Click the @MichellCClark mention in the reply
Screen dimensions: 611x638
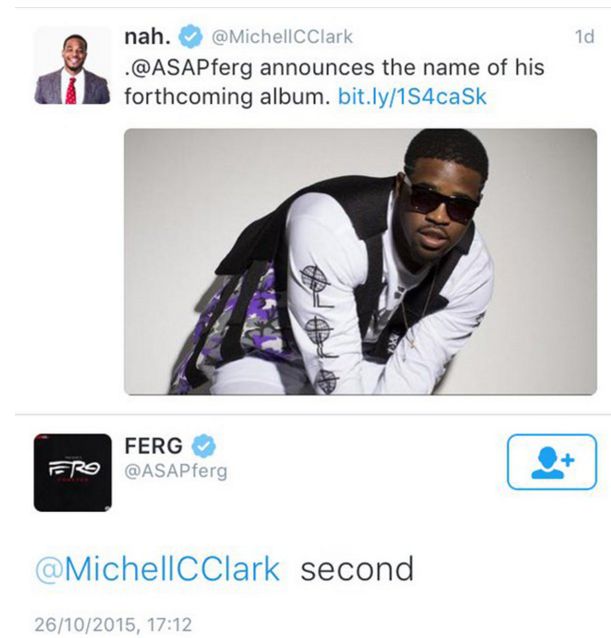click(x=158, y=568)
